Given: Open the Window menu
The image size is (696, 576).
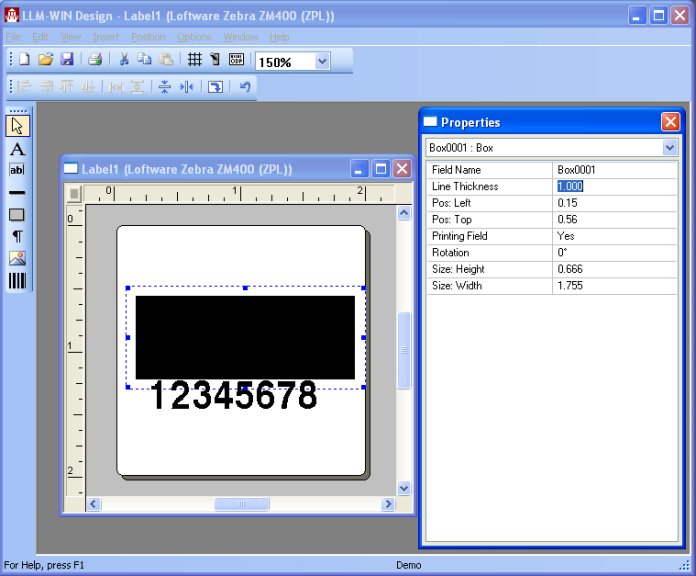Looking at the screenshot, I should [x=241, y=37].
